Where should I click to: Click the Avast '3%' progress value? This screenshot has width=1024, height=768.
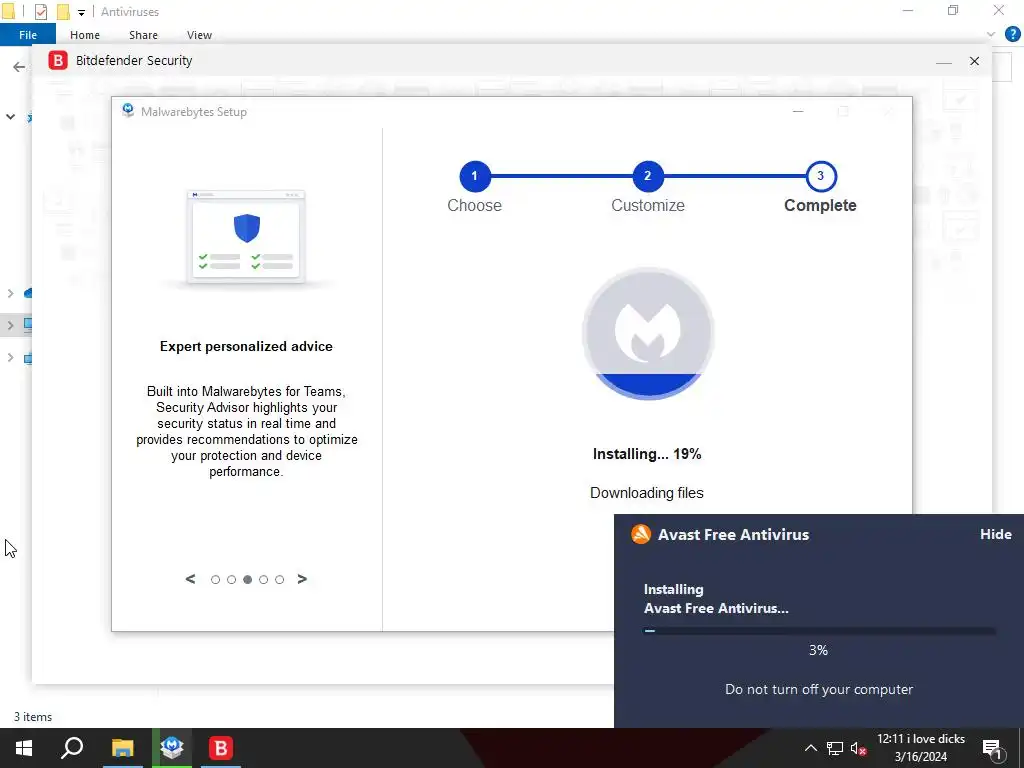818,650
